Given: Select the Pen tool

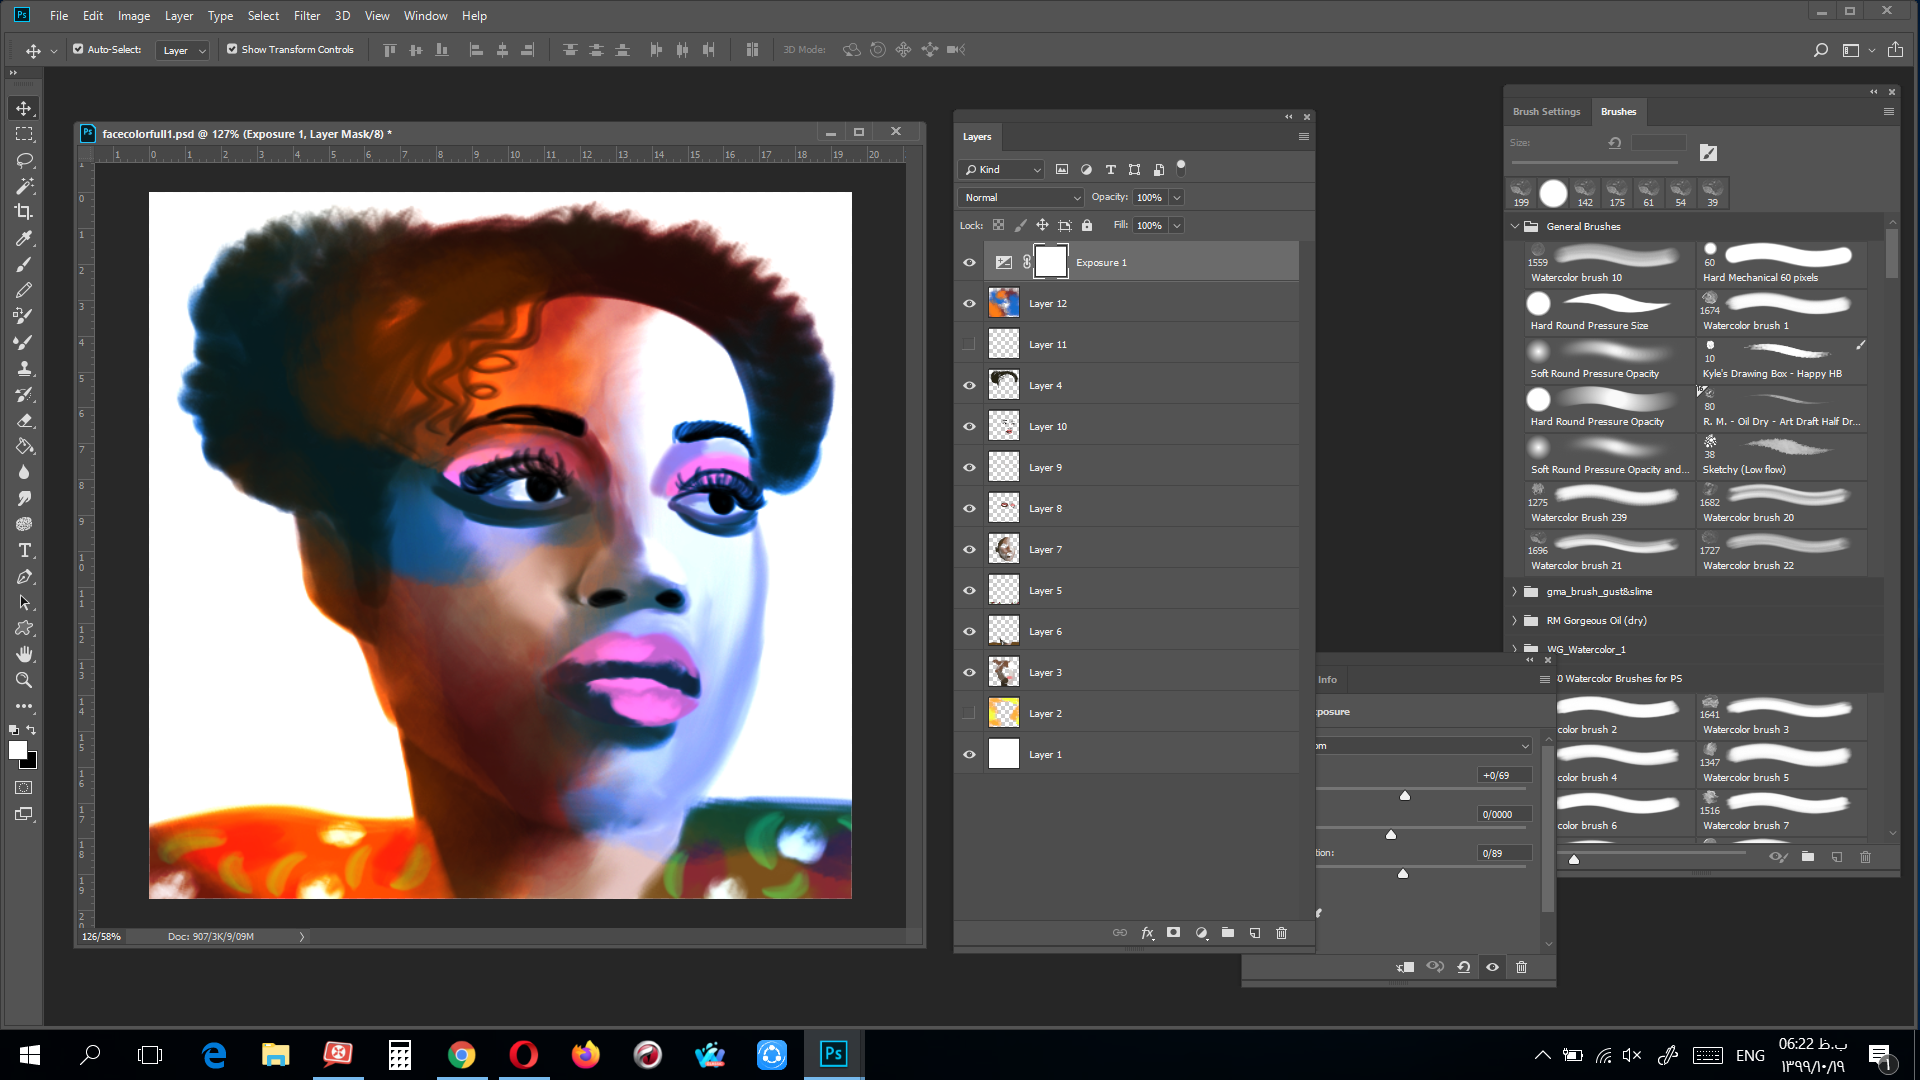Looking at the screenshot, I should pyautogui.click(x=24, y=576).
